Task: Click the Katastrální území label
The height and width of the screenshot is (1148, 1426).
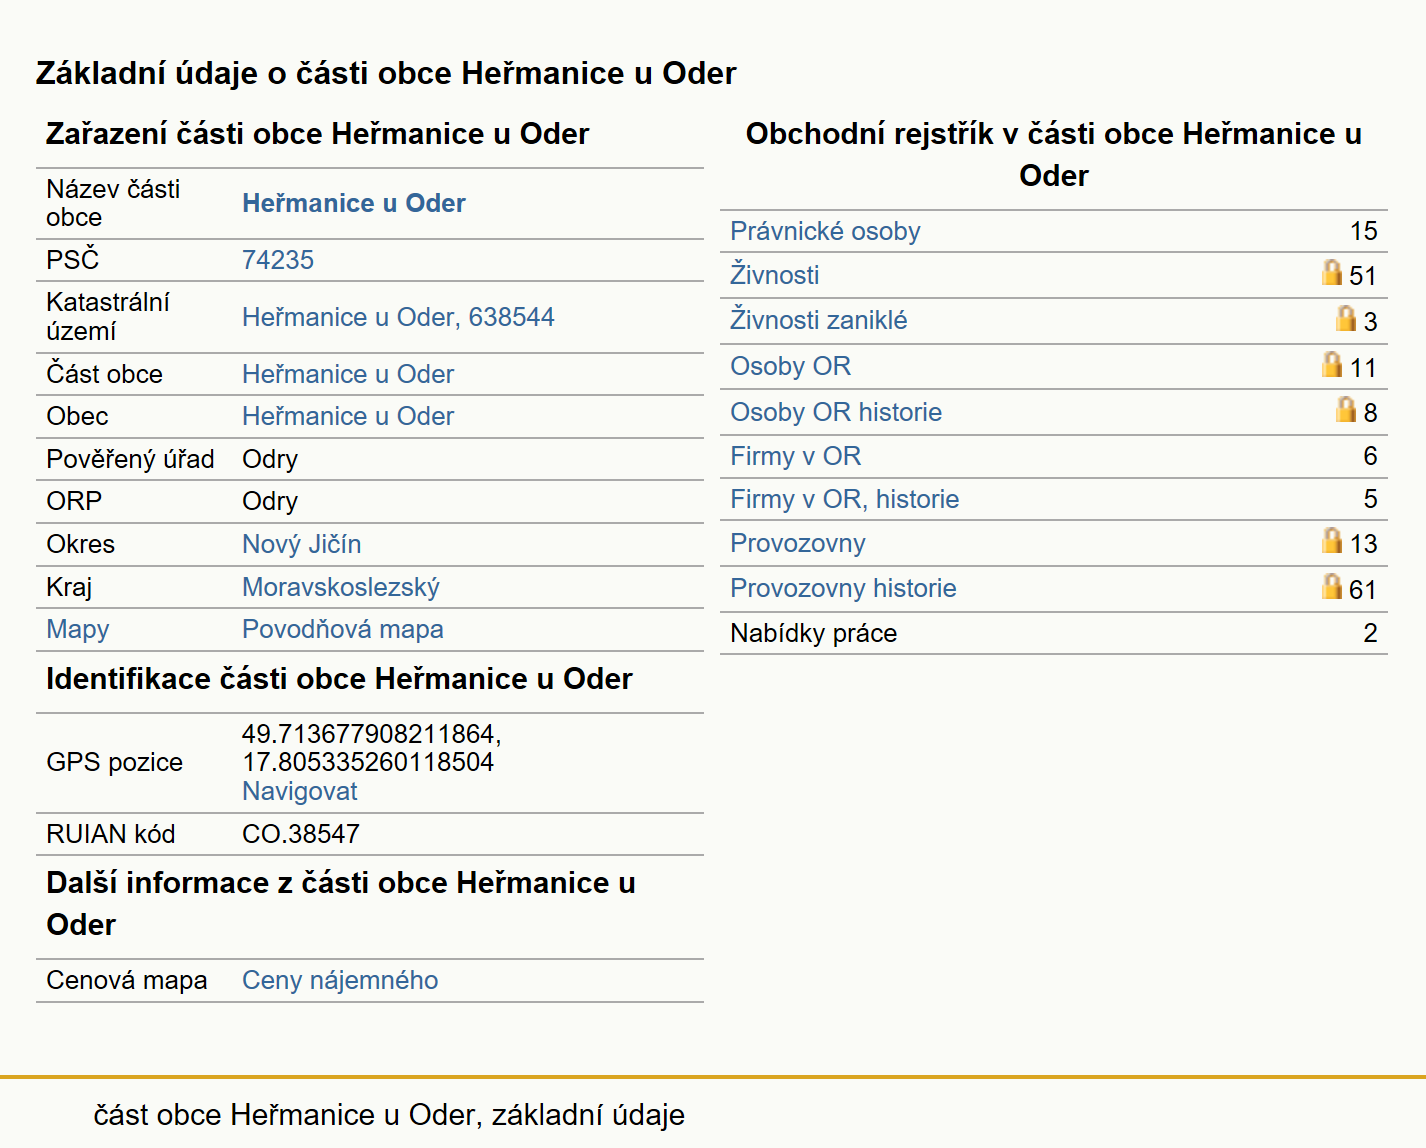Action: point(108,317)
